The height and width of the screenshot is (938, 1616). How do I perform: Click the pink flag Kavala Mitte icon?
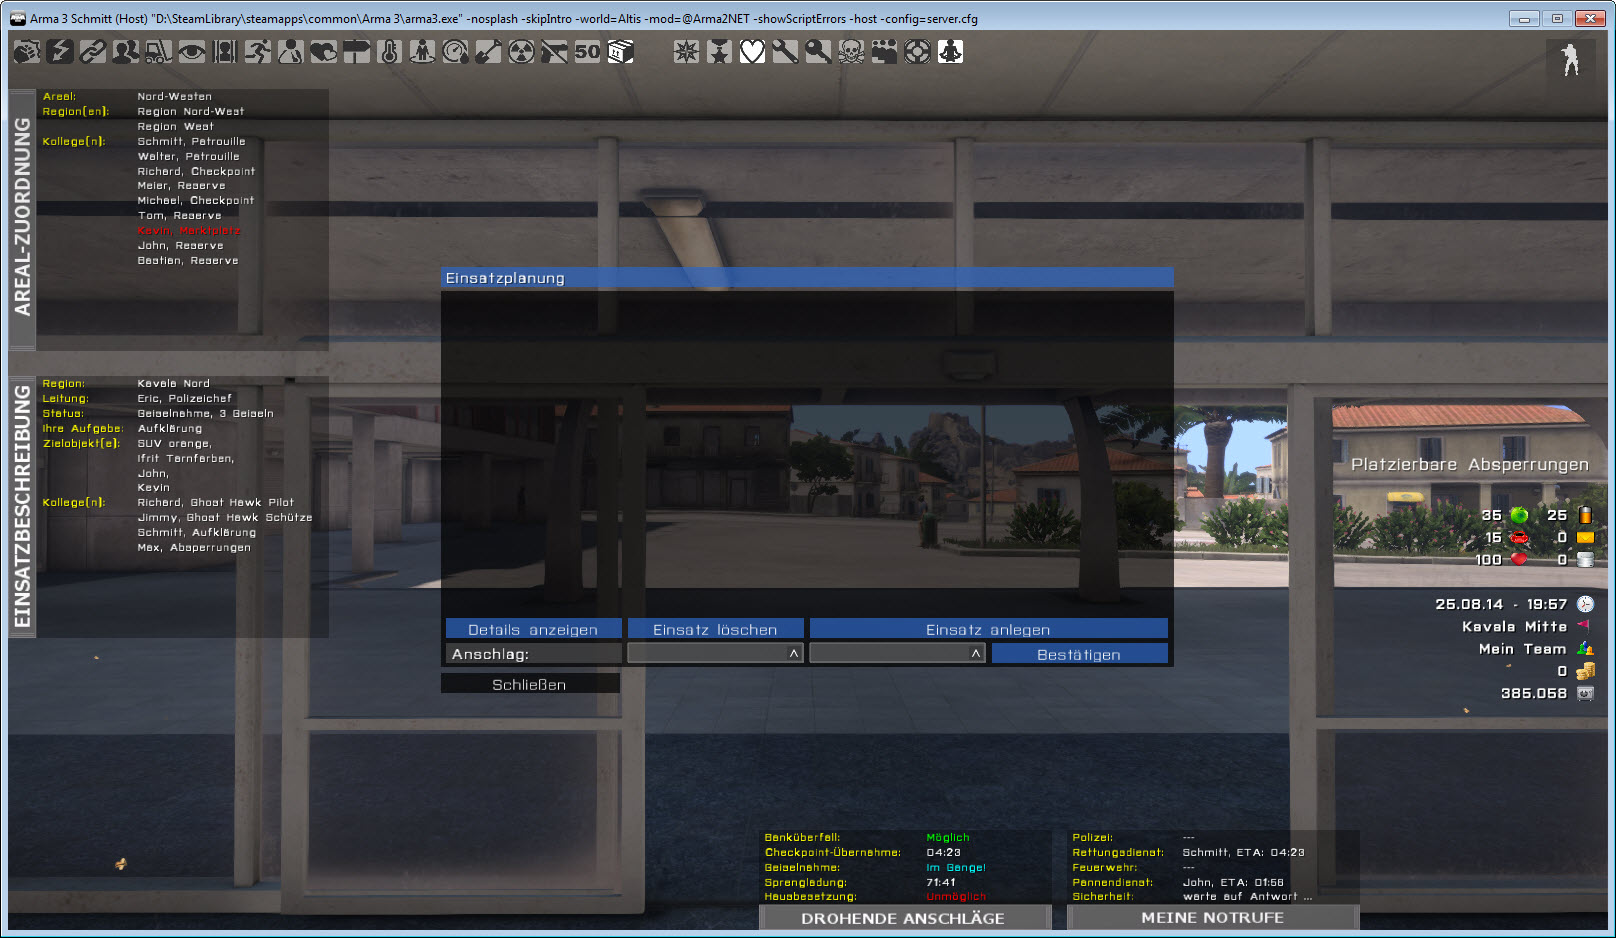[x=1585, y=626]
